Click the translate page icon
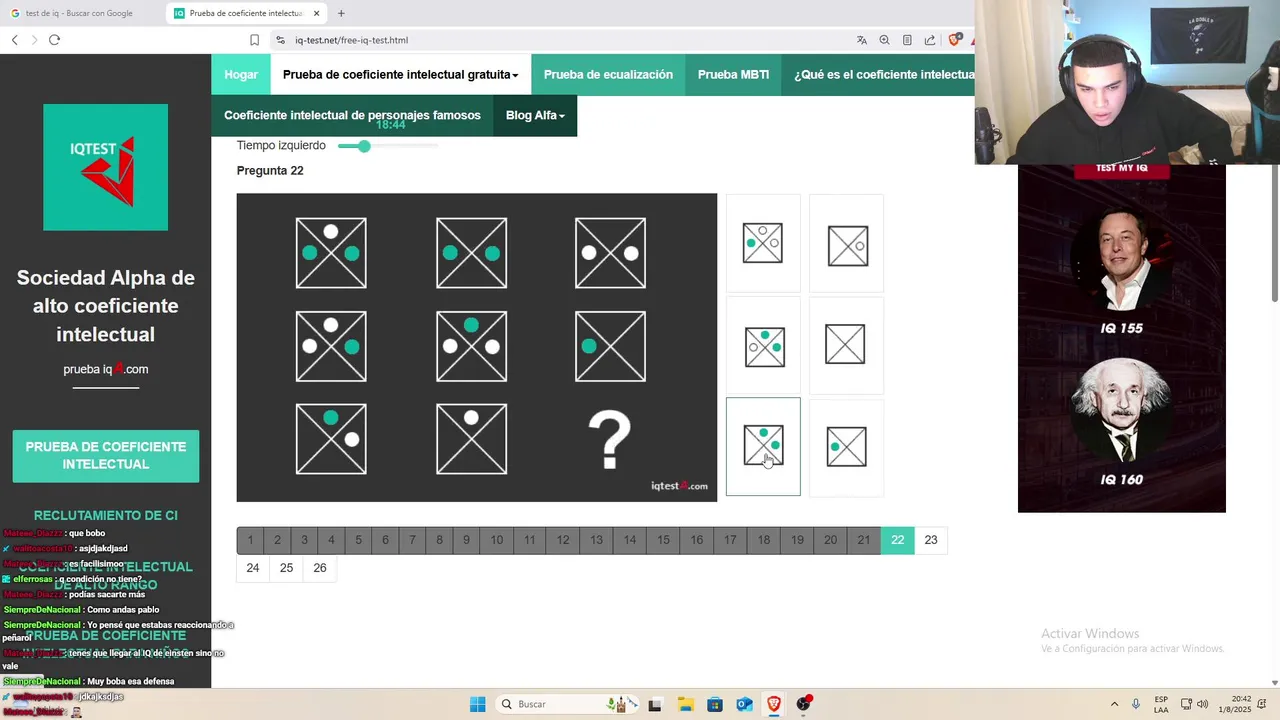This screenshot has height=720, width=1280. 862,40
